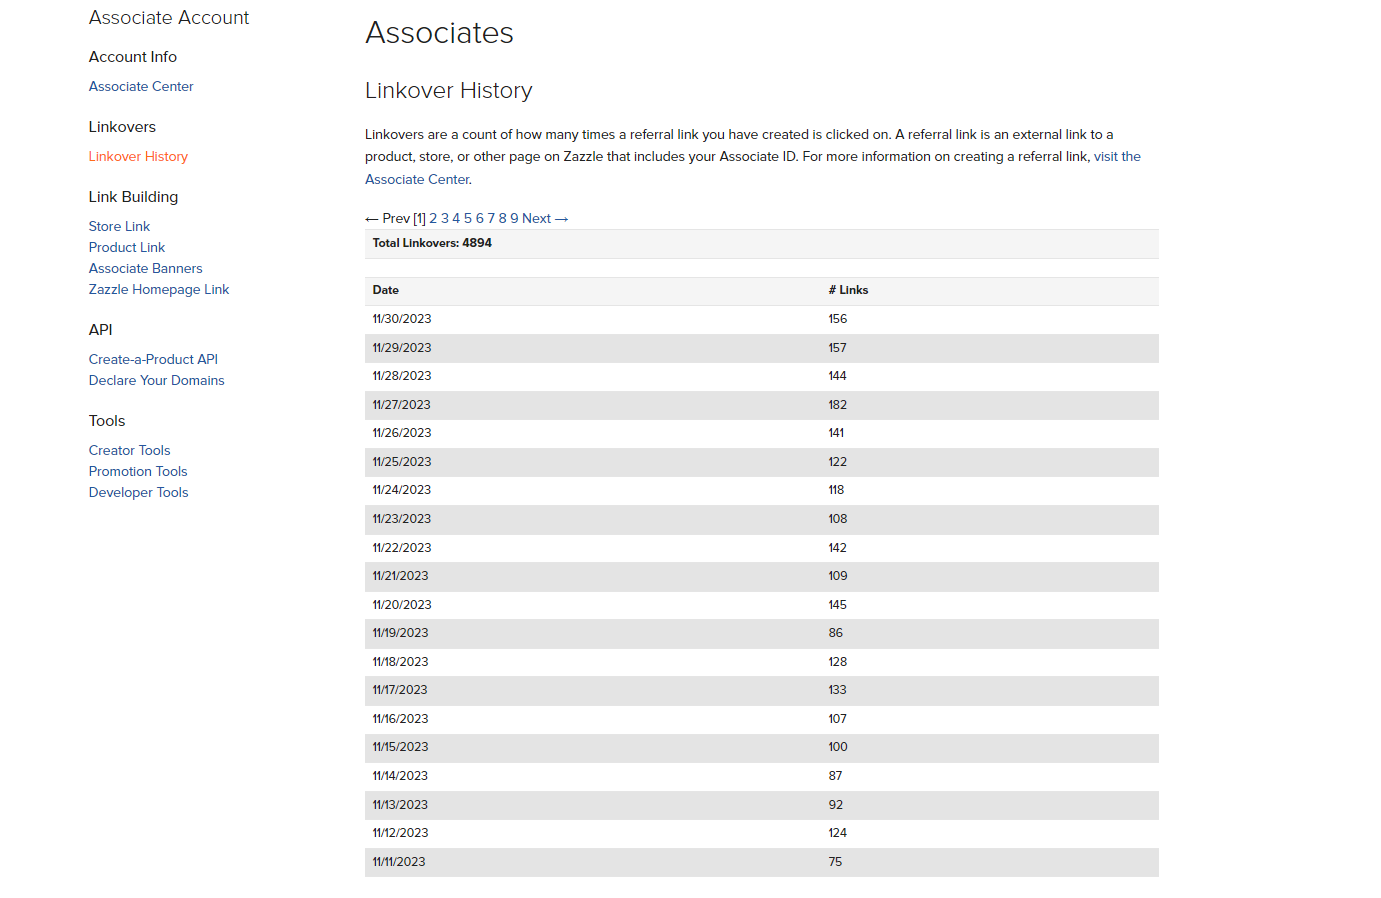
Task: Open Create-a-Product API link
Action: pyautogui.click(x=153, y=360)
